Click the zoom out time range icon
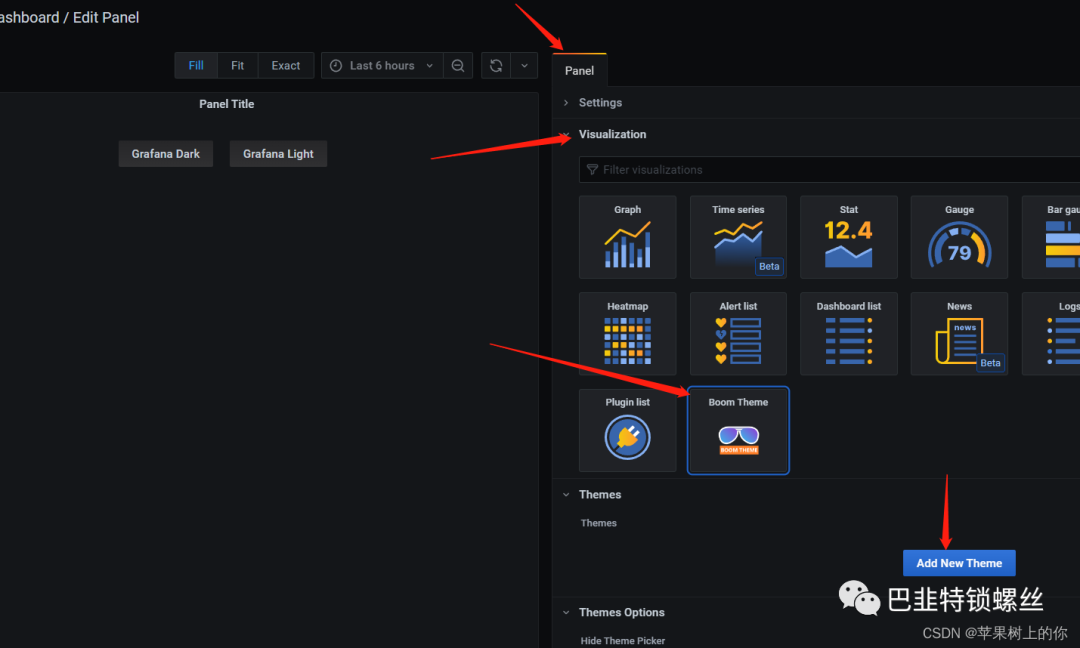This screenshot has height=648, width=1080. [458, 65]
